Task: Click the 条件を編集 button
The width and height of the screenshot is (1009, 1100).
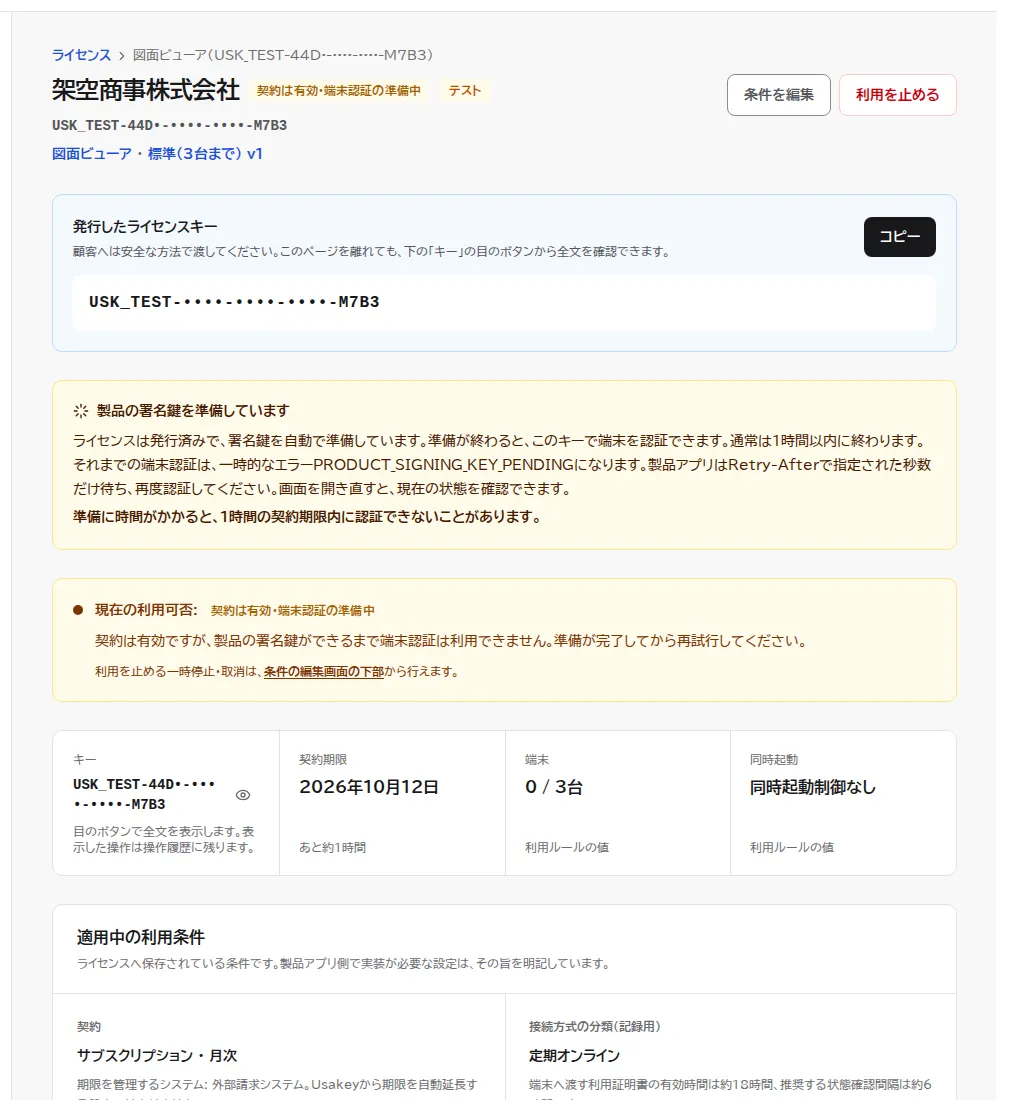Action: click(x=778, y=95)
